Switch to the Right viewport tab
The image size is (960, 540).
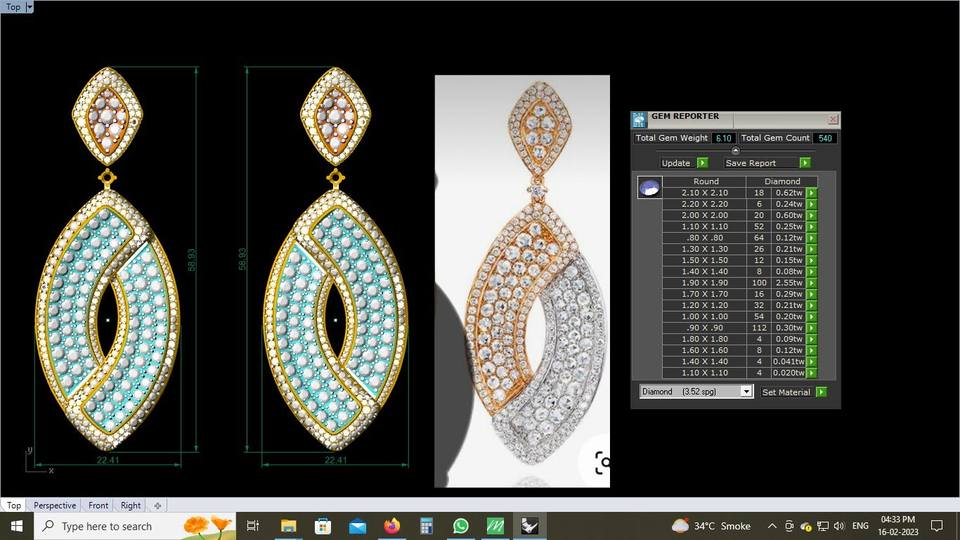click(131, 506)
